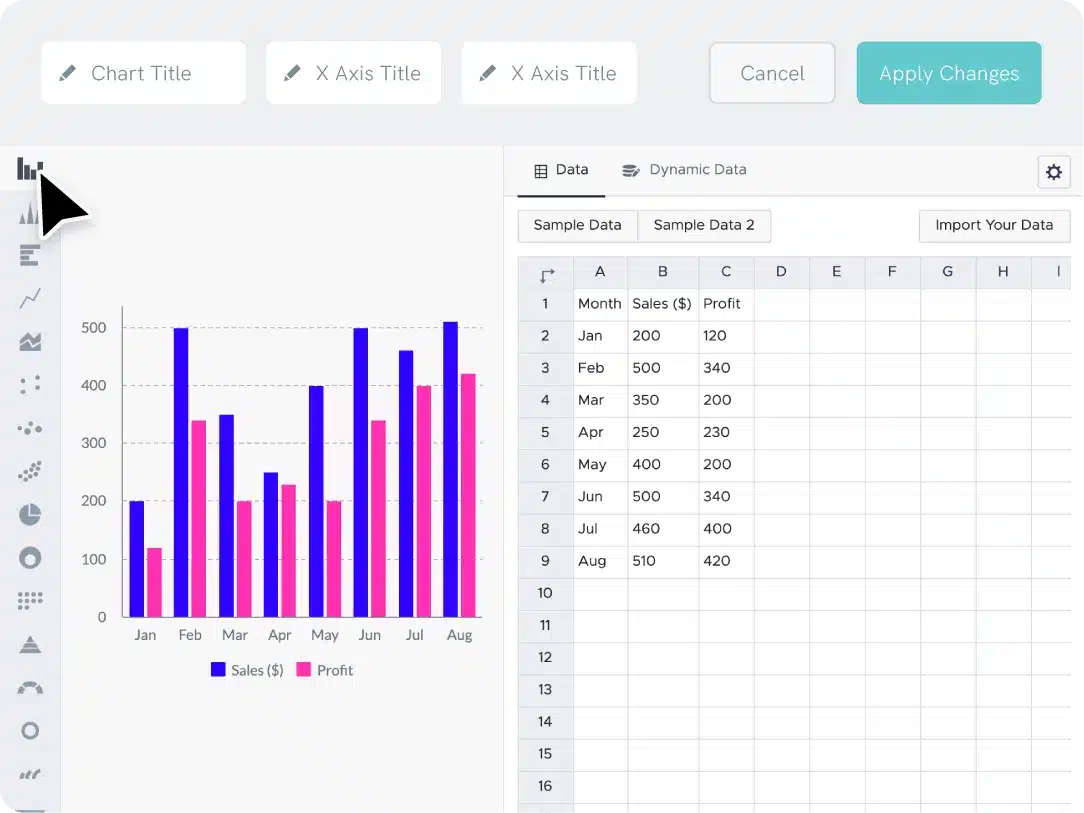Choose the sparse scatter plot icon
Screen dimensions: 1084x813
30,385
